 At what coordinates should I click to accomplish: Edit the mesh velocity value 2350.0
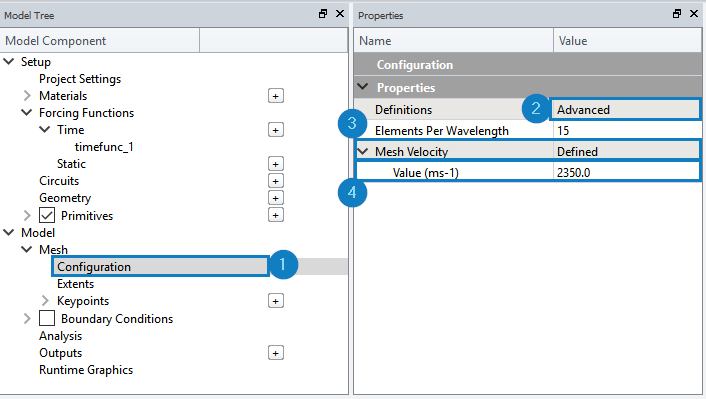coord(627,172)
